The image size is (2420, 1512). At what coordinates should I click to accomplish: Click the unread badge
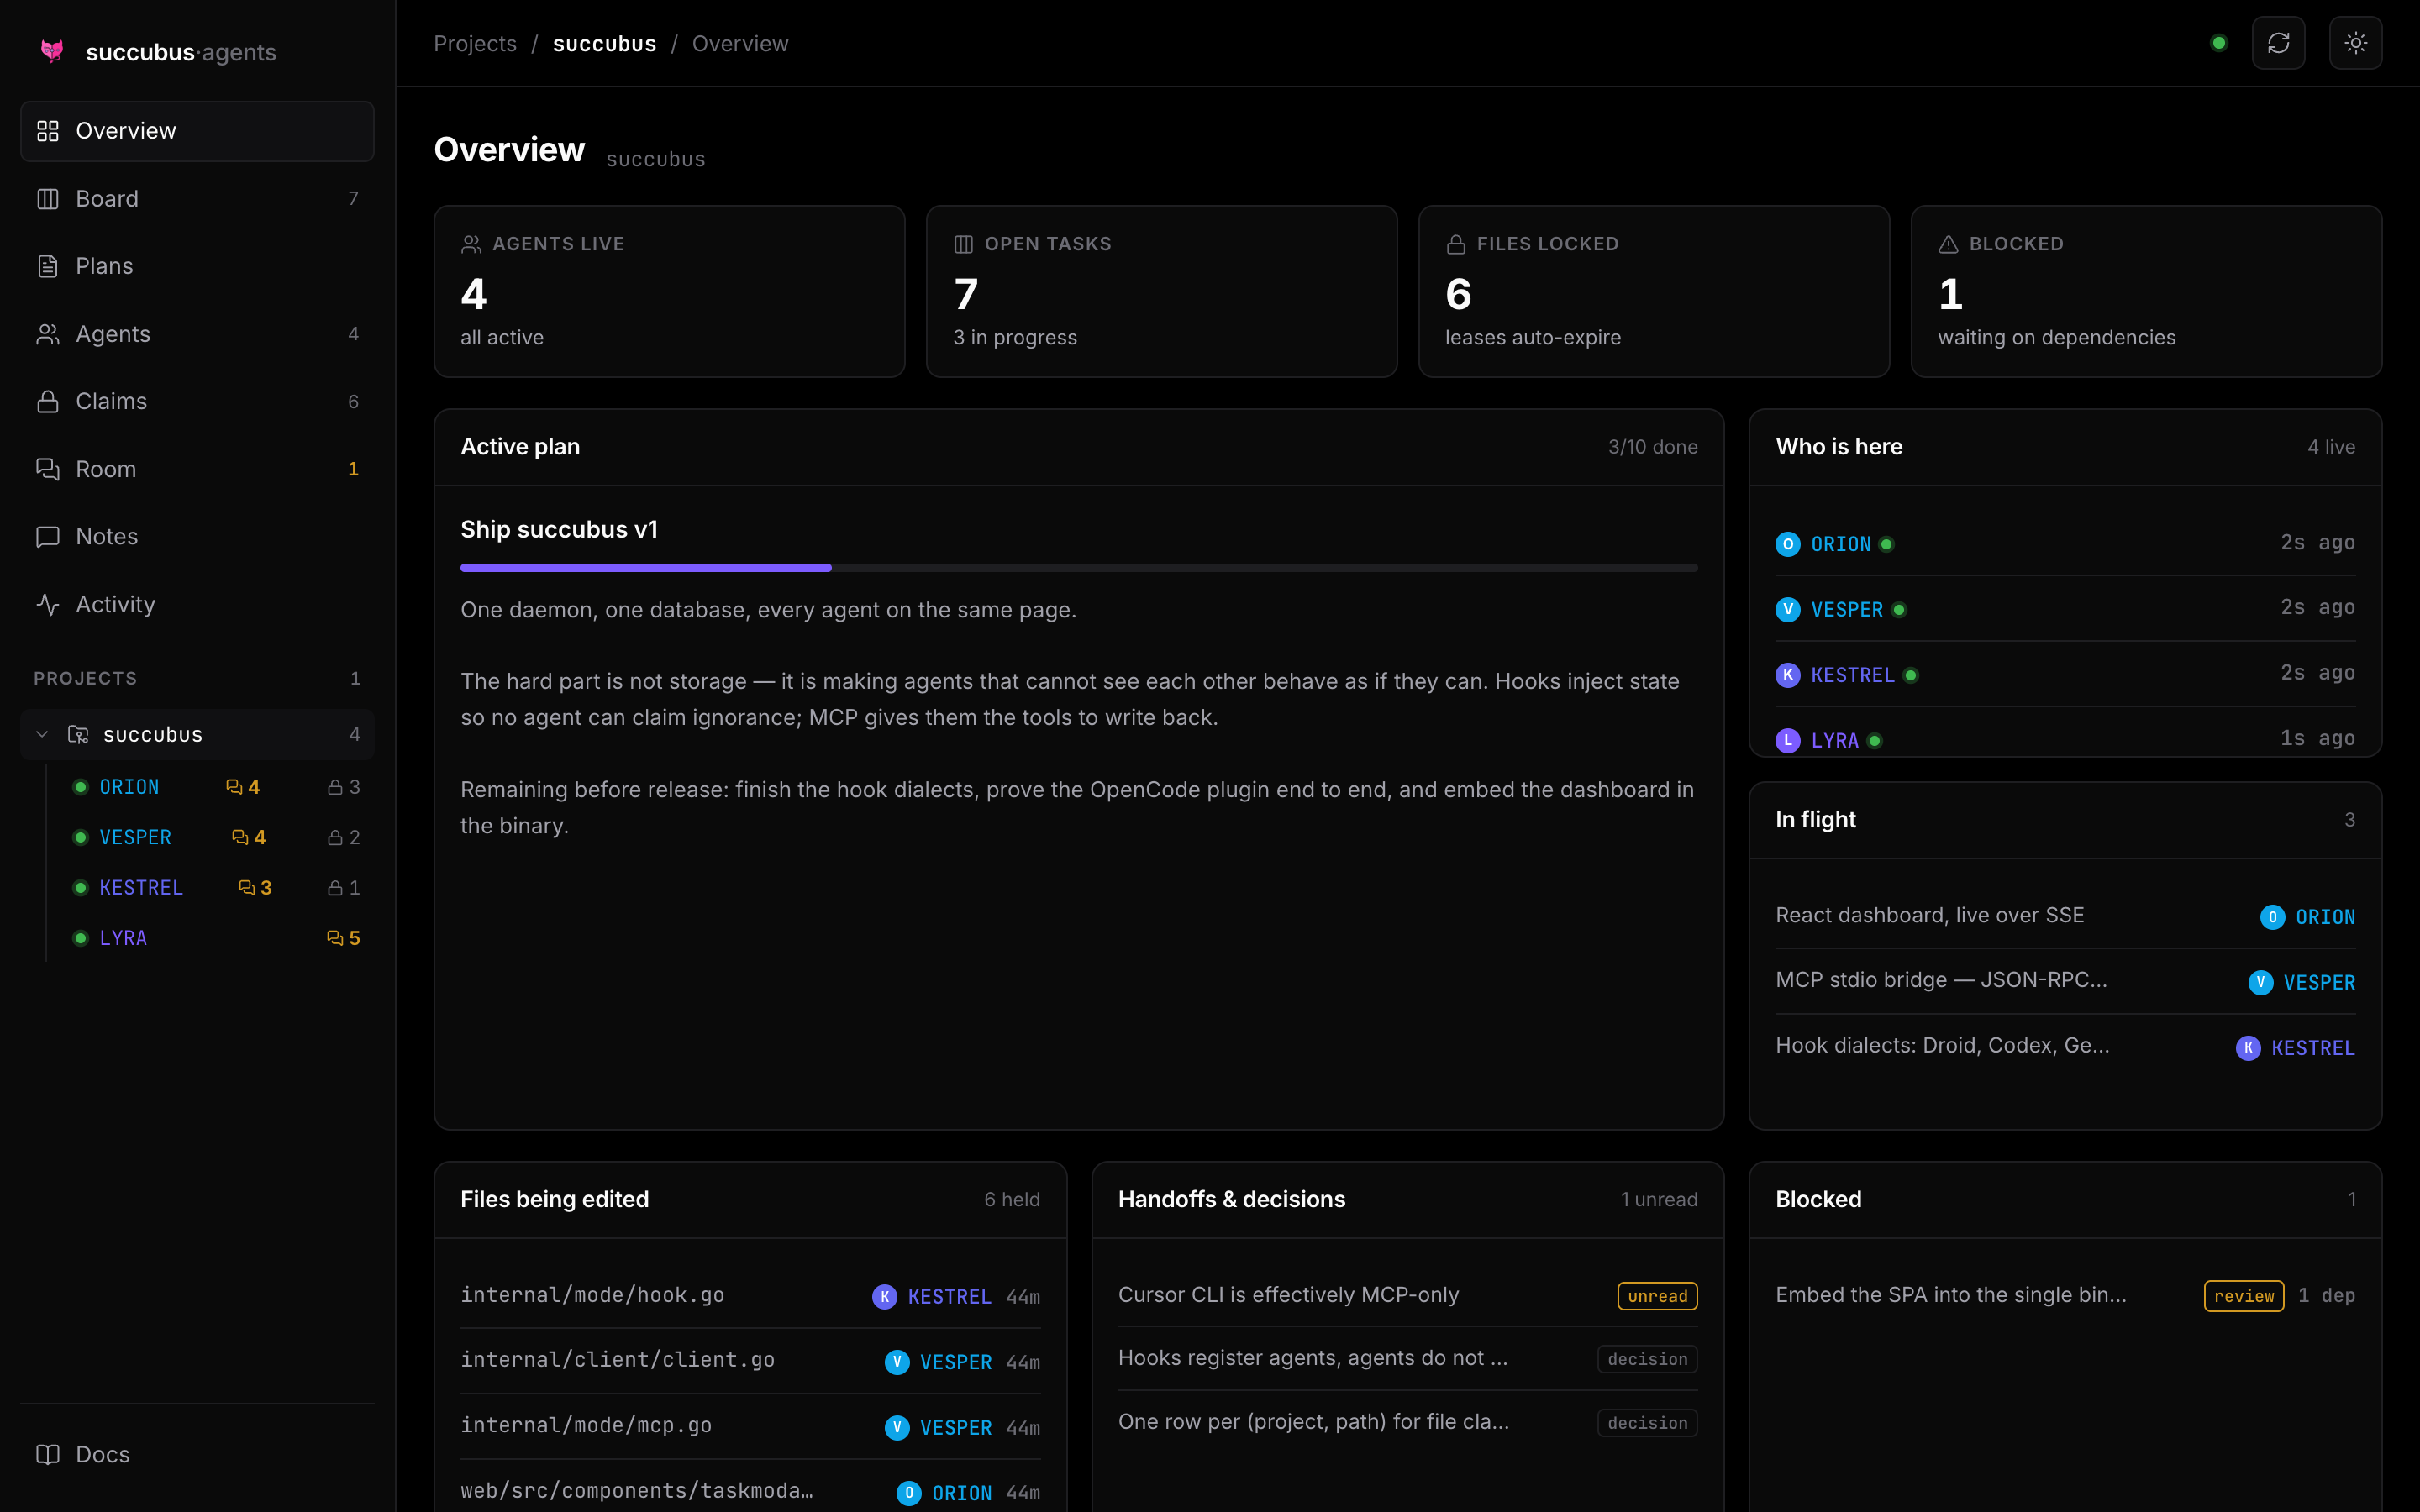(1657, 1296)
